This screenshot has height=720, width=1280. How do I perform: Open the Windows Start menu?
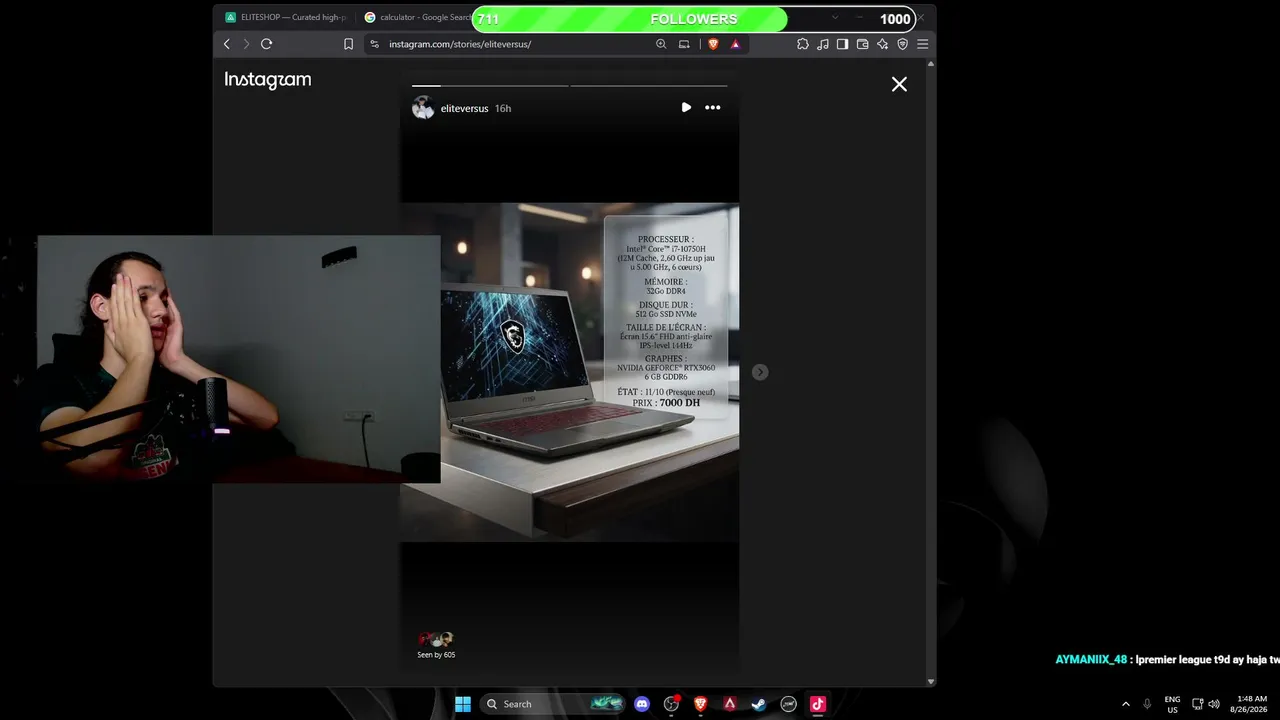click(463, 704)
